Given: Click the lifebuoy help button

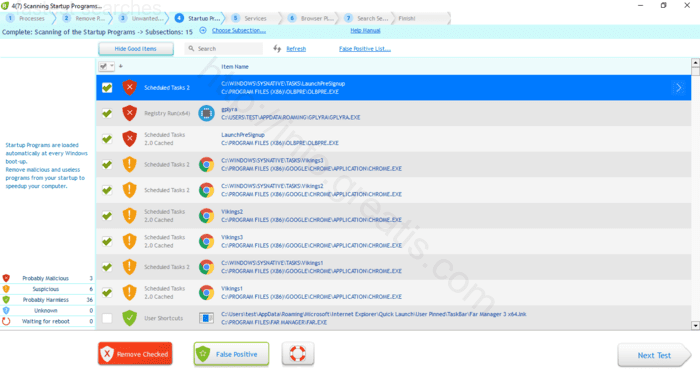Looking at the screenshot, I should tap(298, 354).
